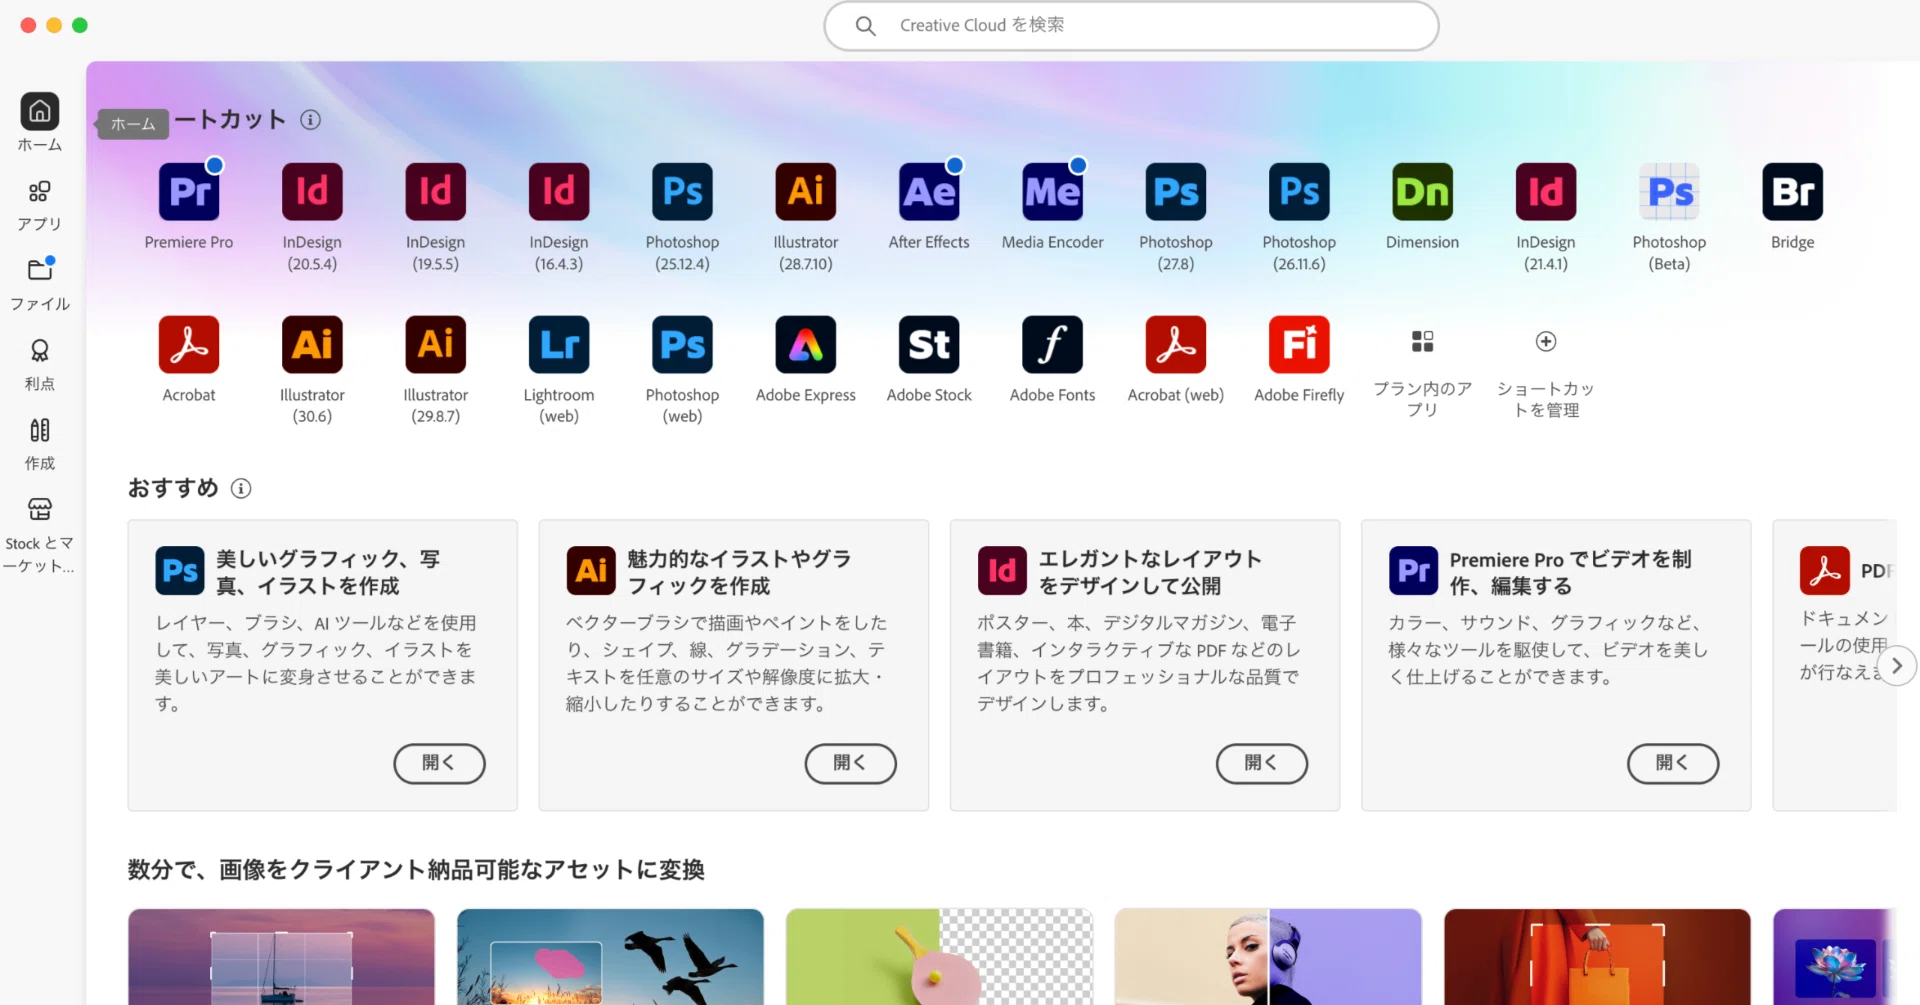Screen dimensions: 1920x1005
Task: Click 開く on the Illustrator card
Action: 850,763
